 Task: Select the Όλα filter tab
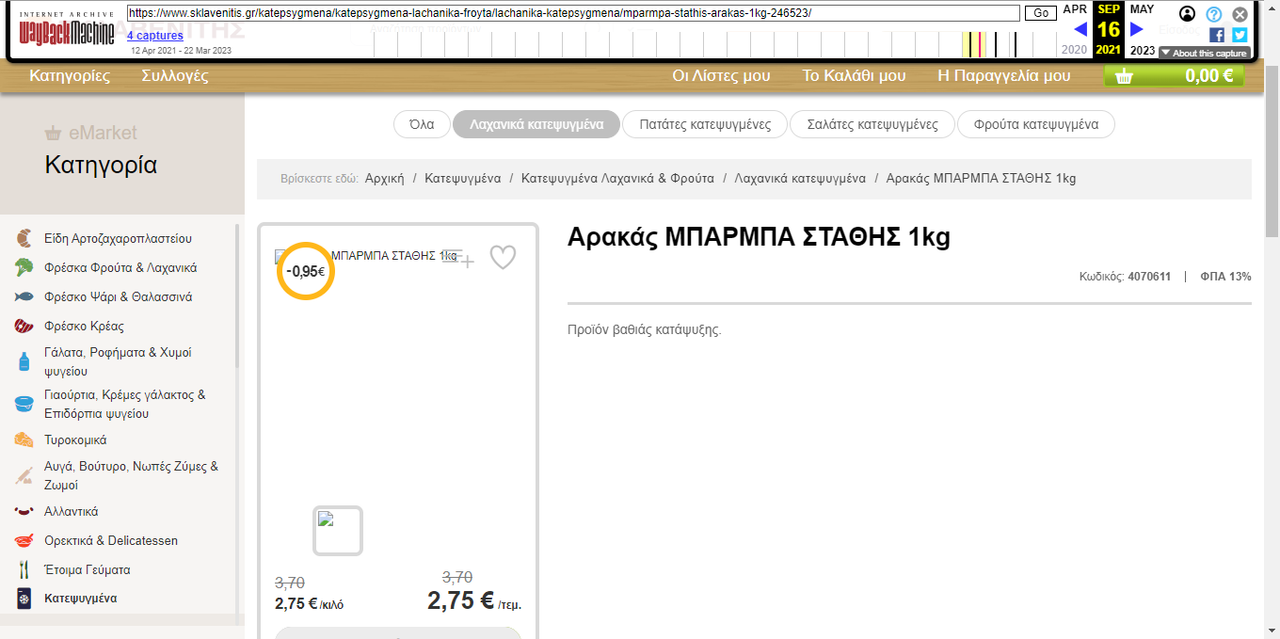pos(422,124)
